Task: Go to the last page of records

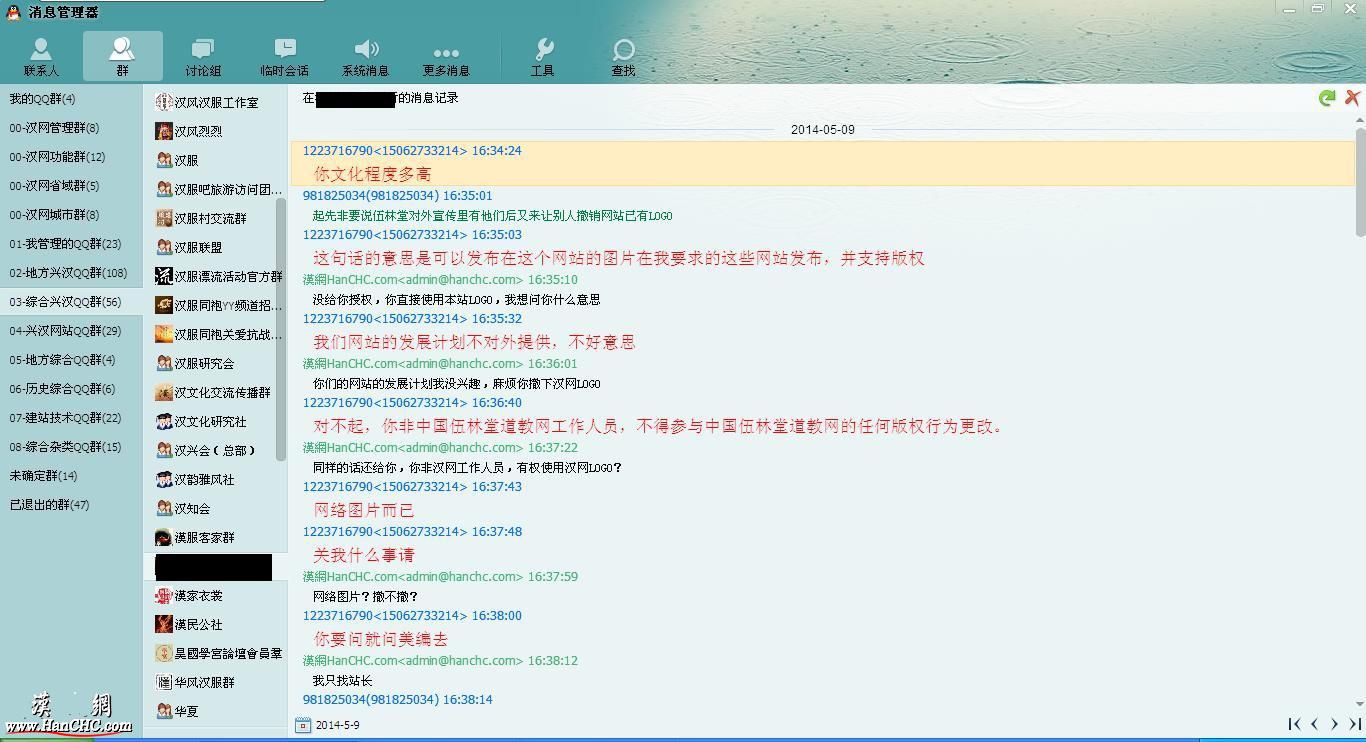Action: tap(1355, 724)
